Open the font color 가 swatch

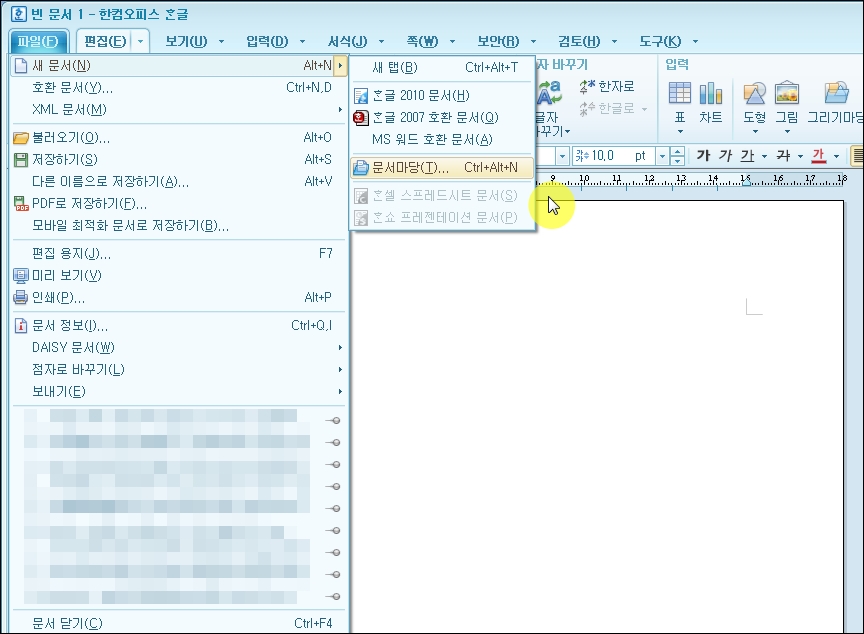(x=819, y=156)
